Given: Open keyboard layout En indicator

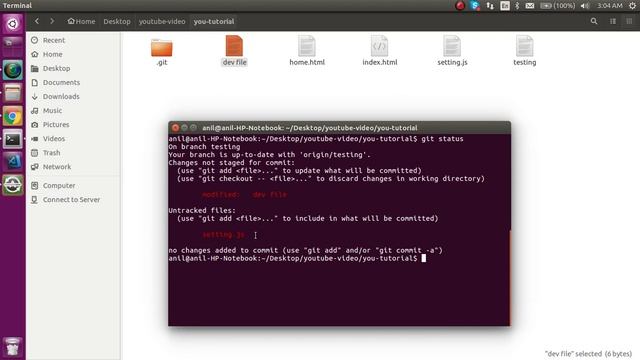Looking at the screenshot, I should (505, 6).
